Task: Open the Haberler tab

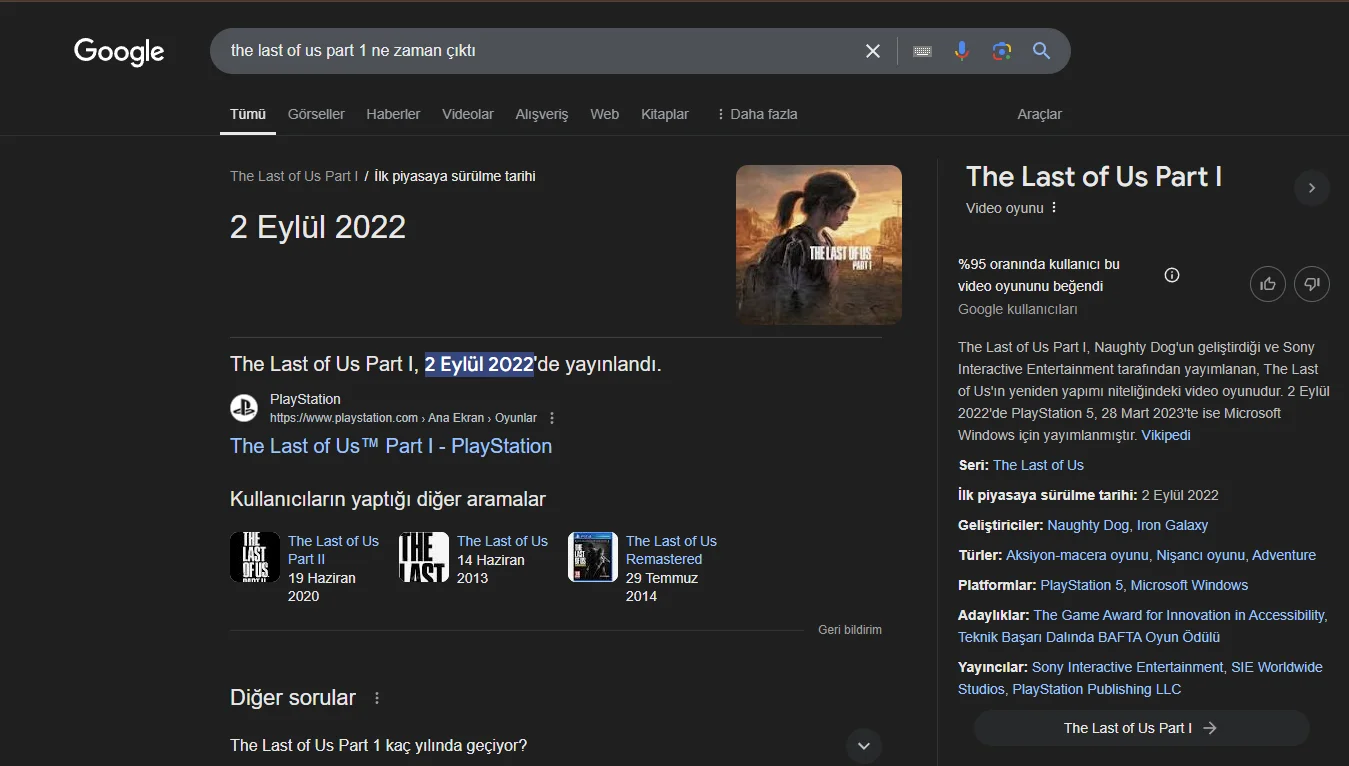Action: (393, 114)
